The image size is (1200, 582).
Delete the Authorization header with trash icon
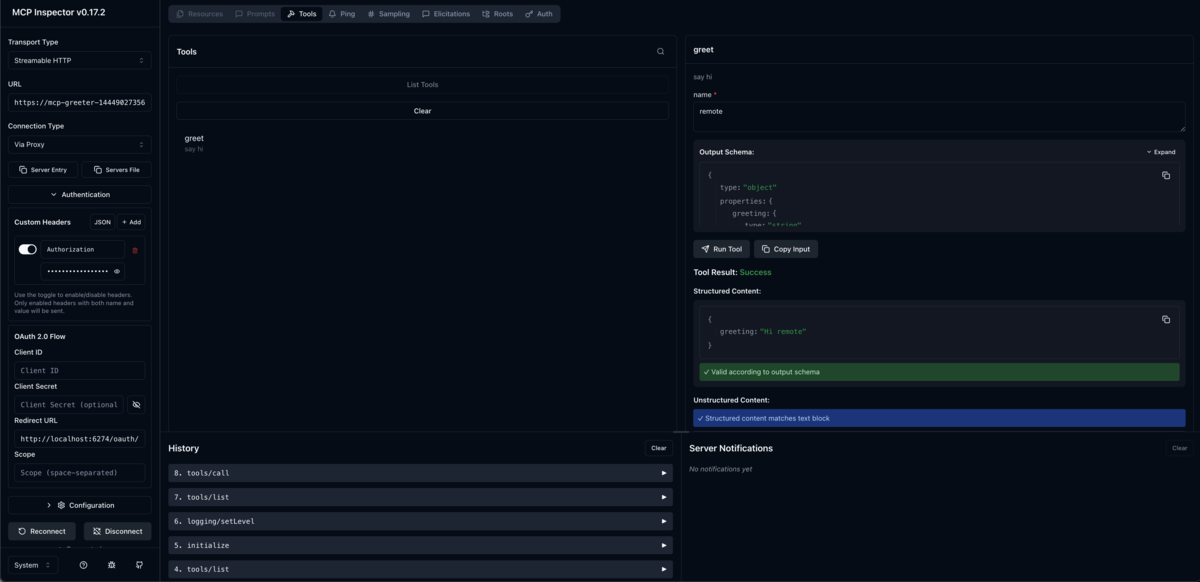coord(135,250)
